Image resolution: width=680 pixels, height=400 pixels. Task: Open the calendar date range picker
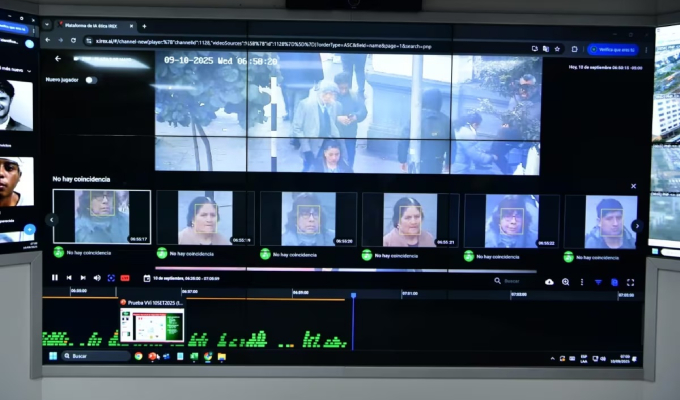tap(147, 278)
